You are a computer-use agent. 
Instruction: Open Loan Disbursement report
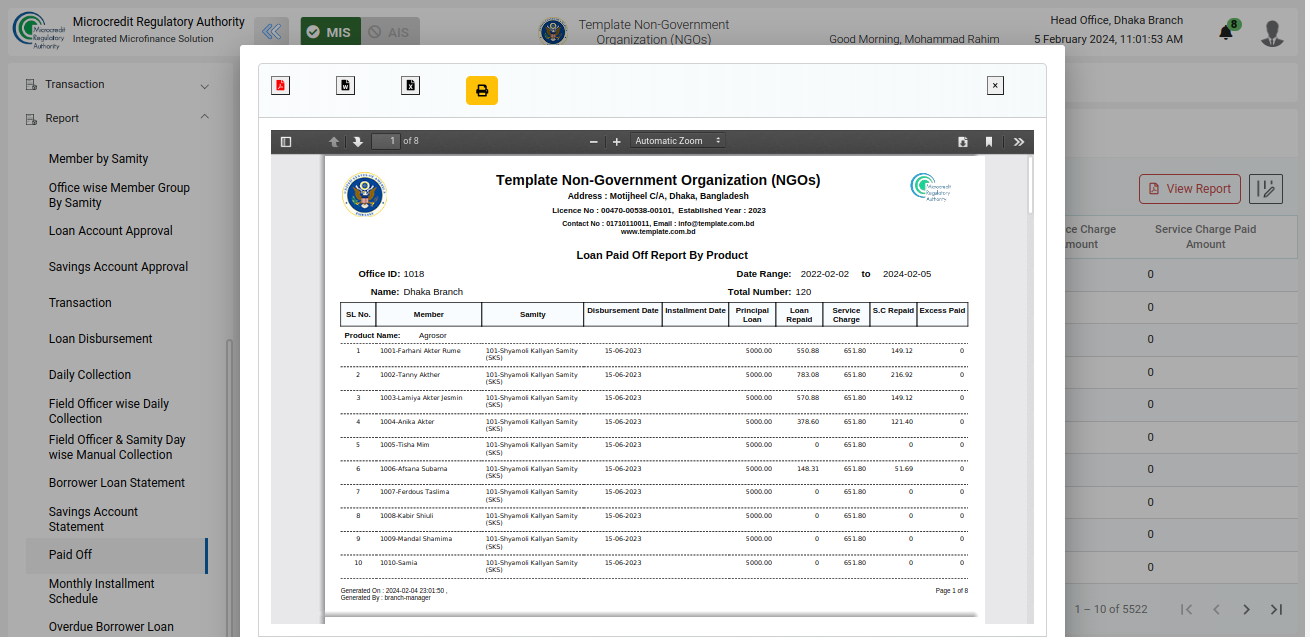101,339
